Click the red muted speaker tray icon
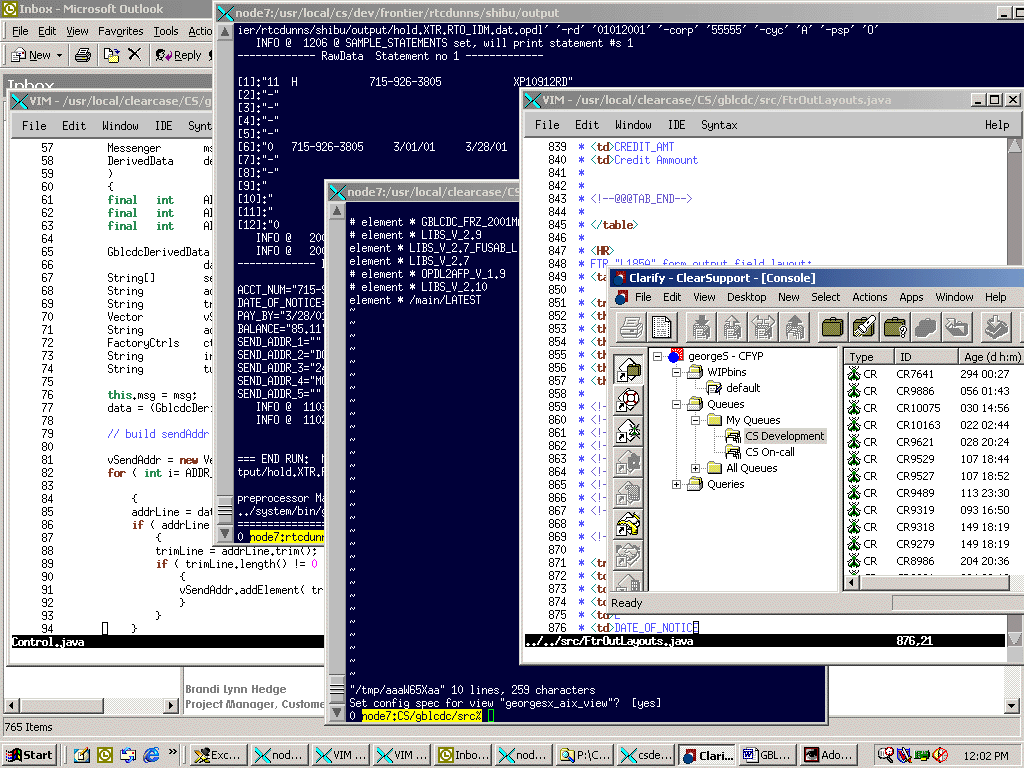Screen dimensions: 1024x768 click(941, 755)
